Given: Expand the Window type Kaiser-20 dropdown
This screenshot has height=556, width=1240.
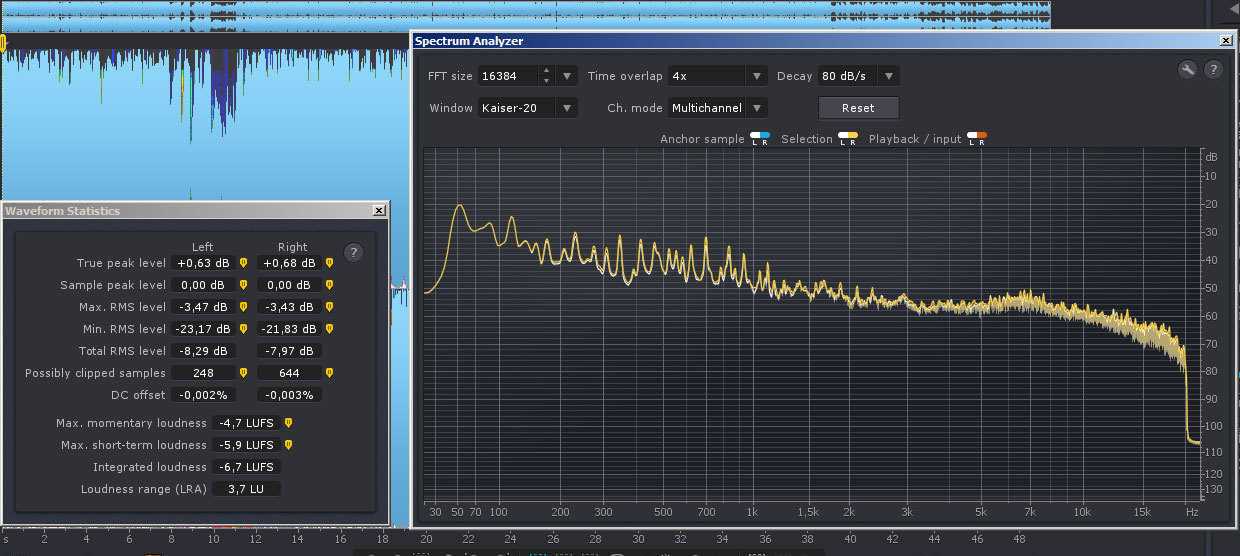Looking at the screenshot, I should (x=568, y=108).
